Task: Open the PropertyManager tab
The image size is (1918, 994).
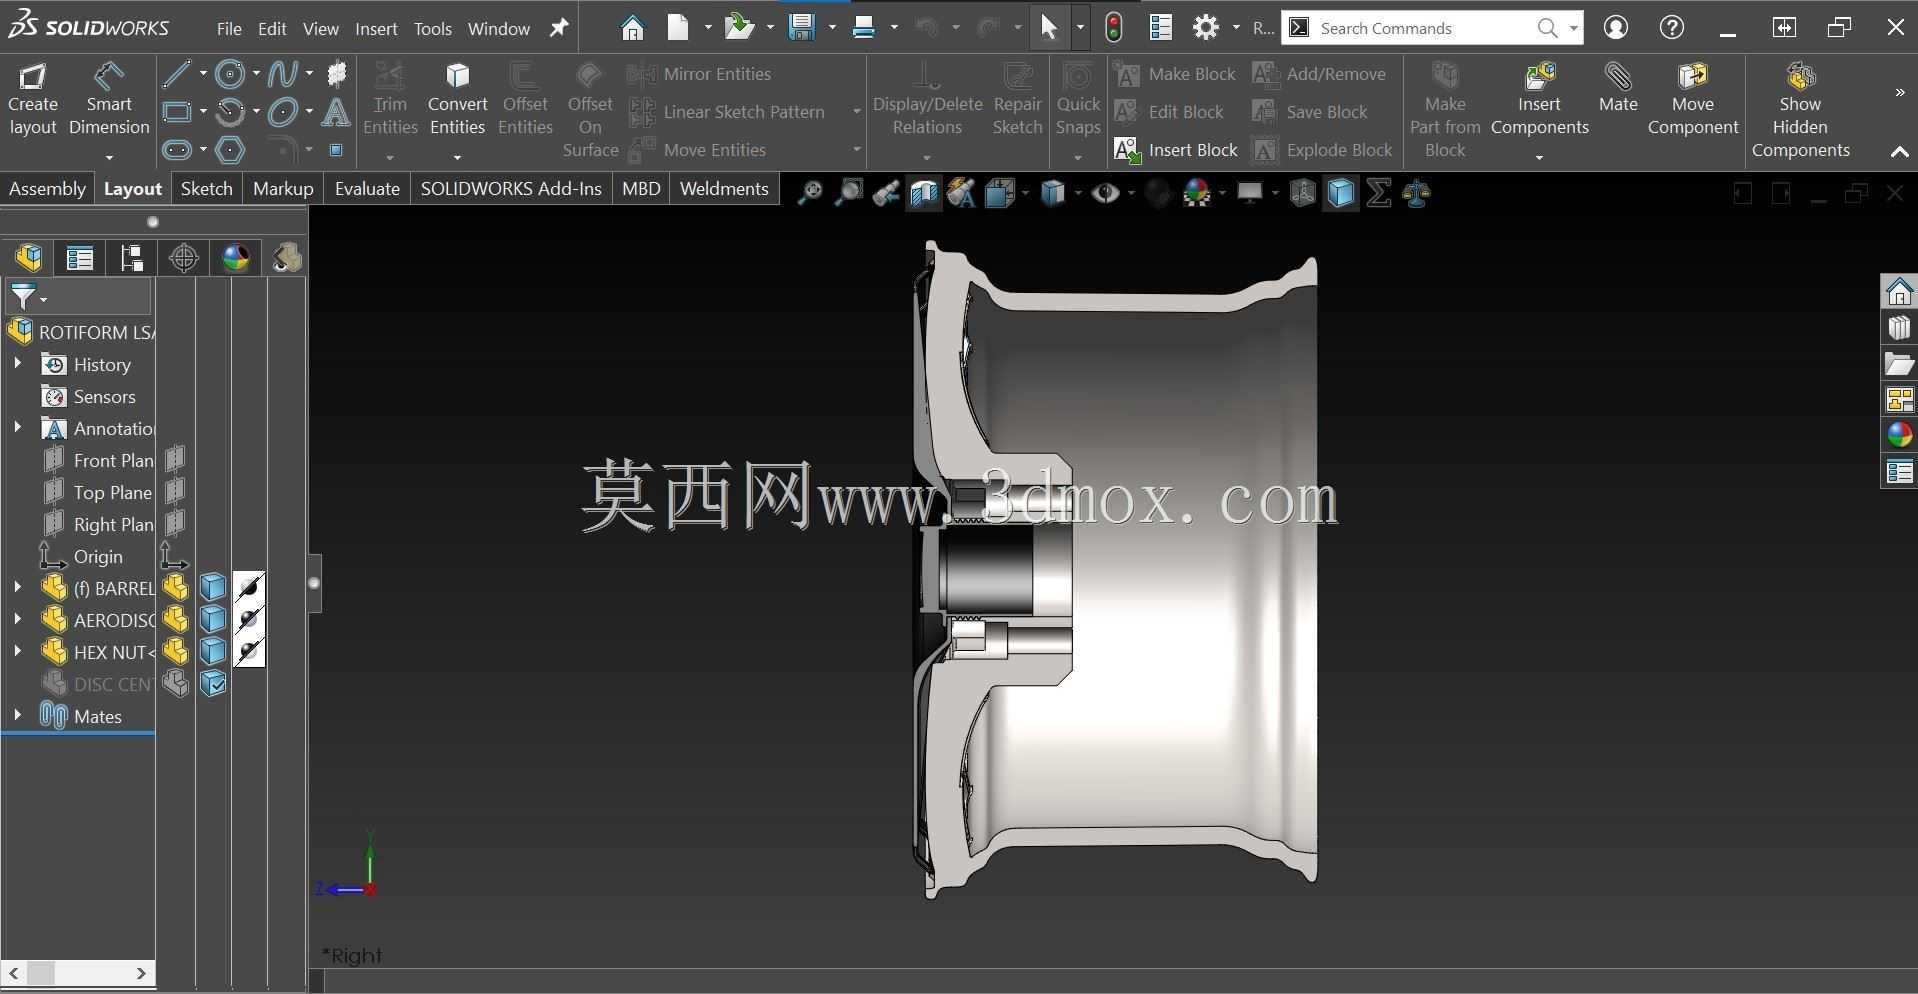Action: tap(80, 258)
